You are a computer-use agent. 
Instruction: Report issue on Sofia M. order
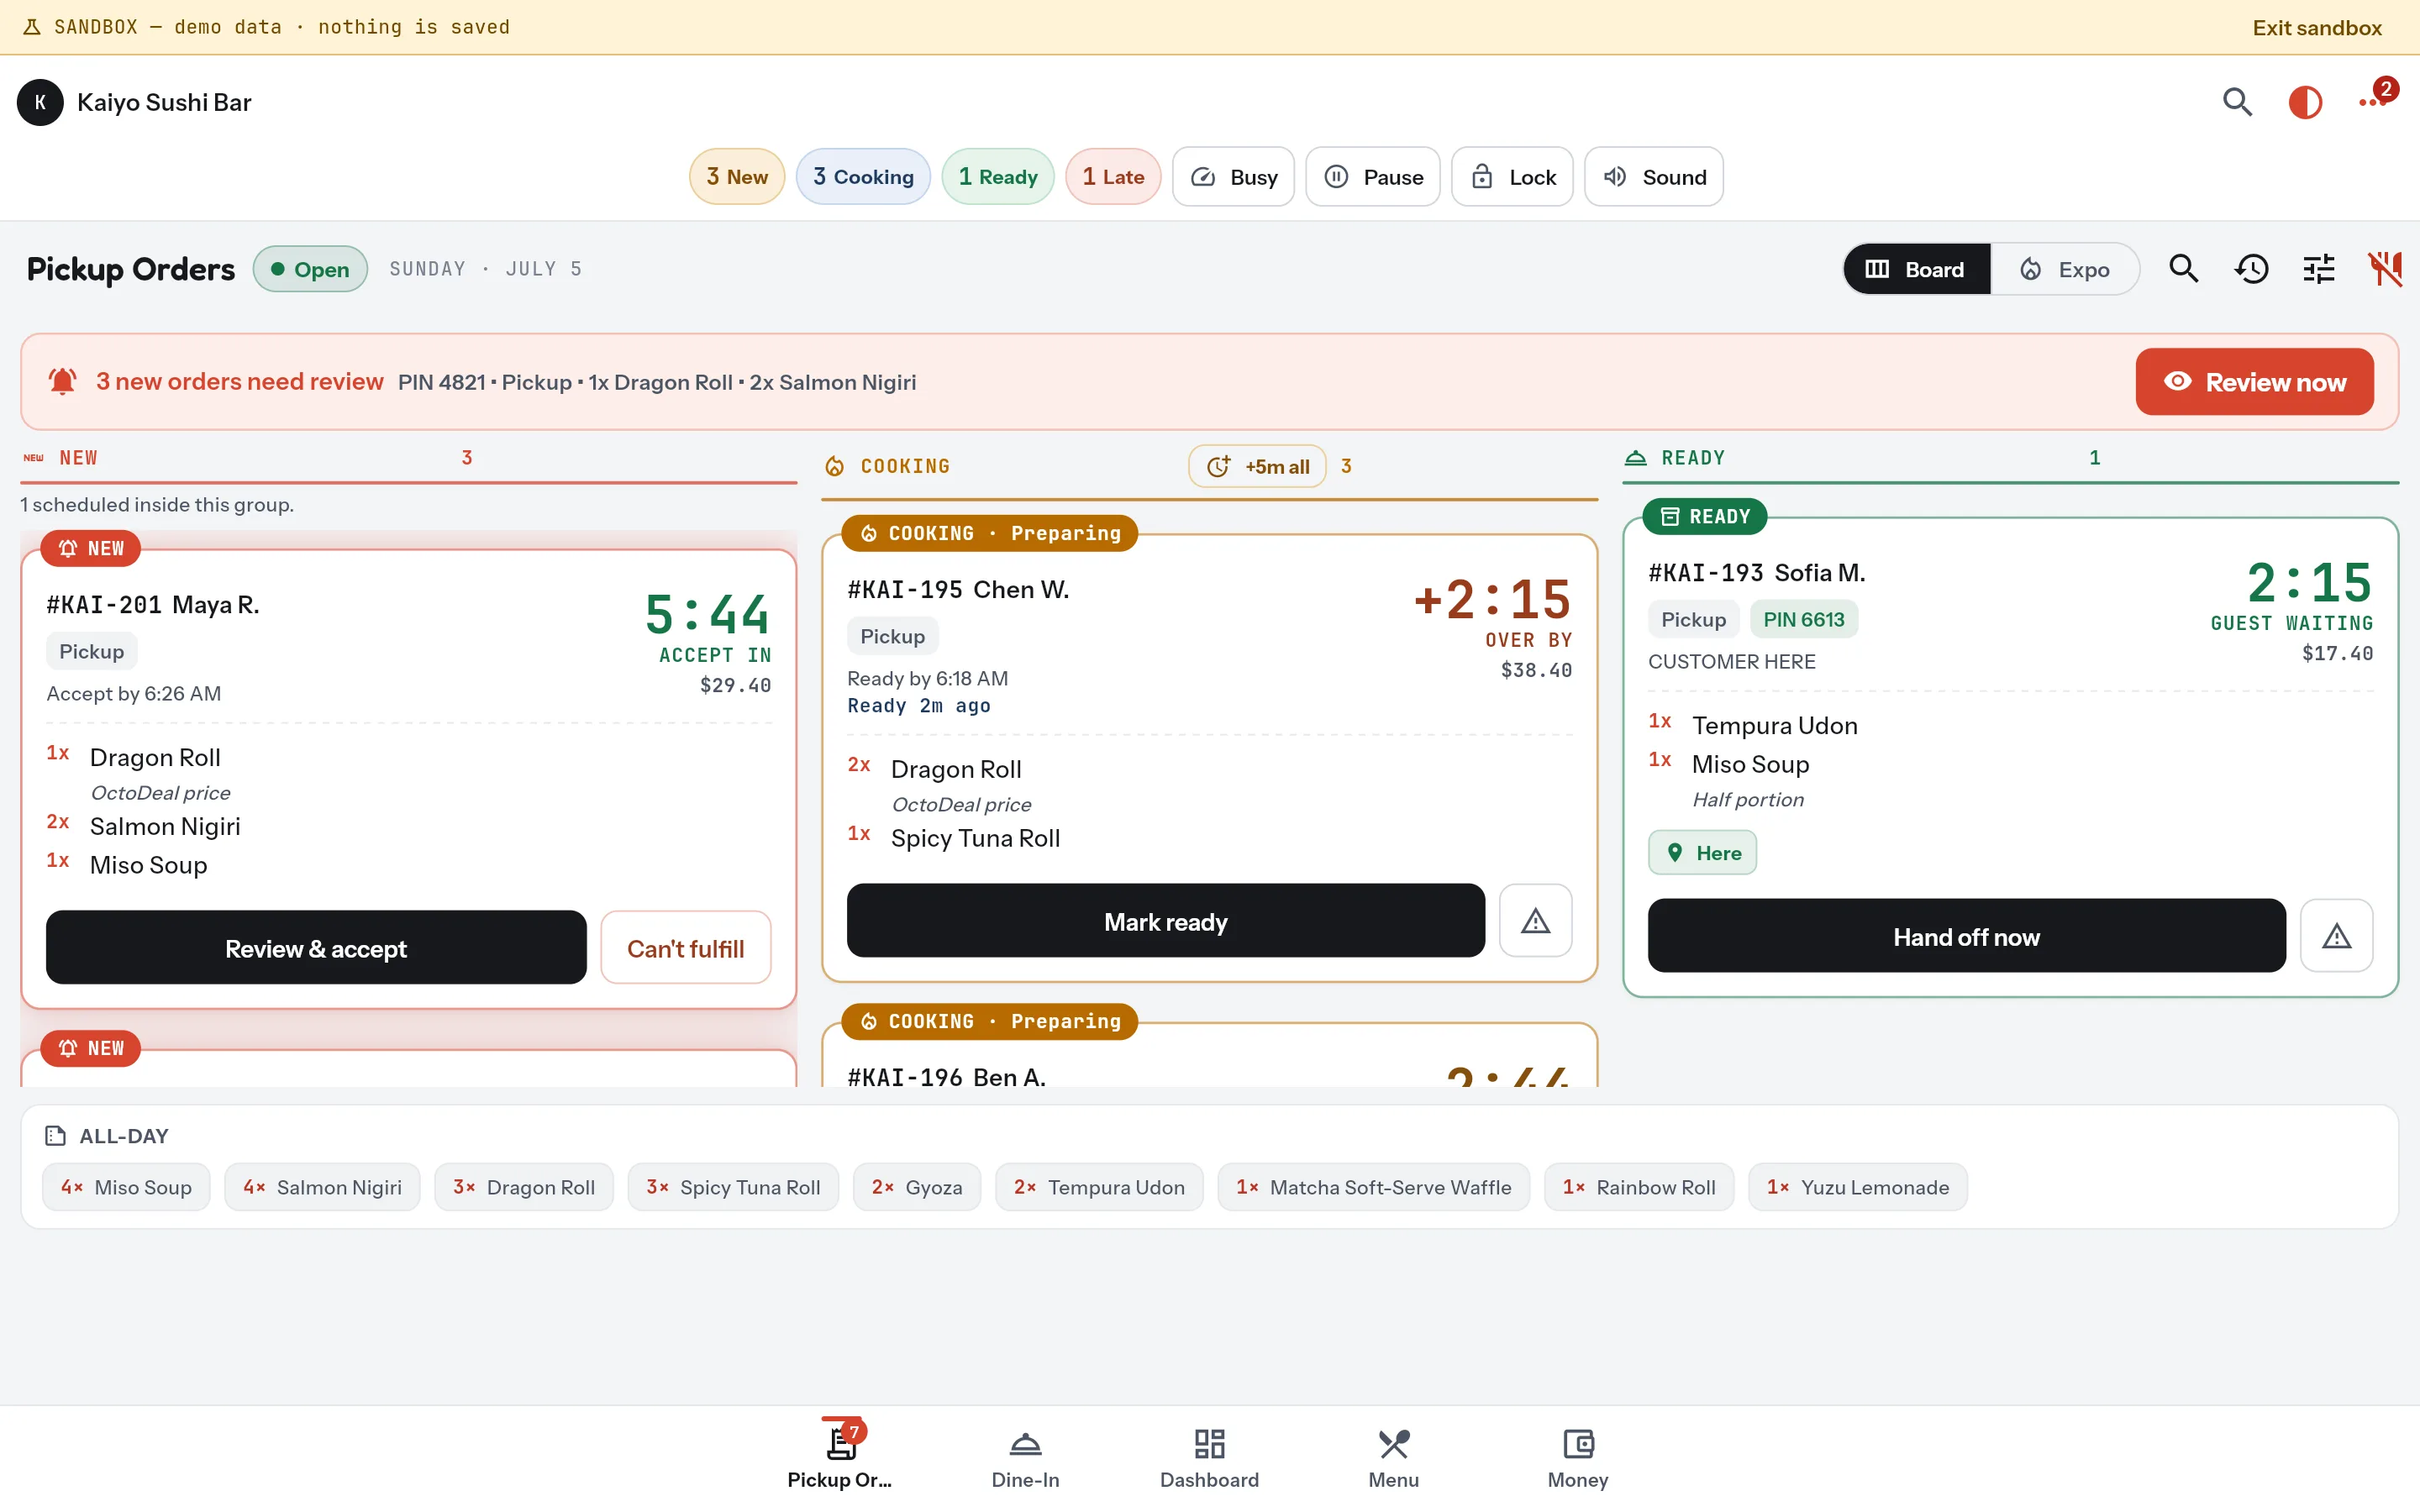(x=2336, y=936)
